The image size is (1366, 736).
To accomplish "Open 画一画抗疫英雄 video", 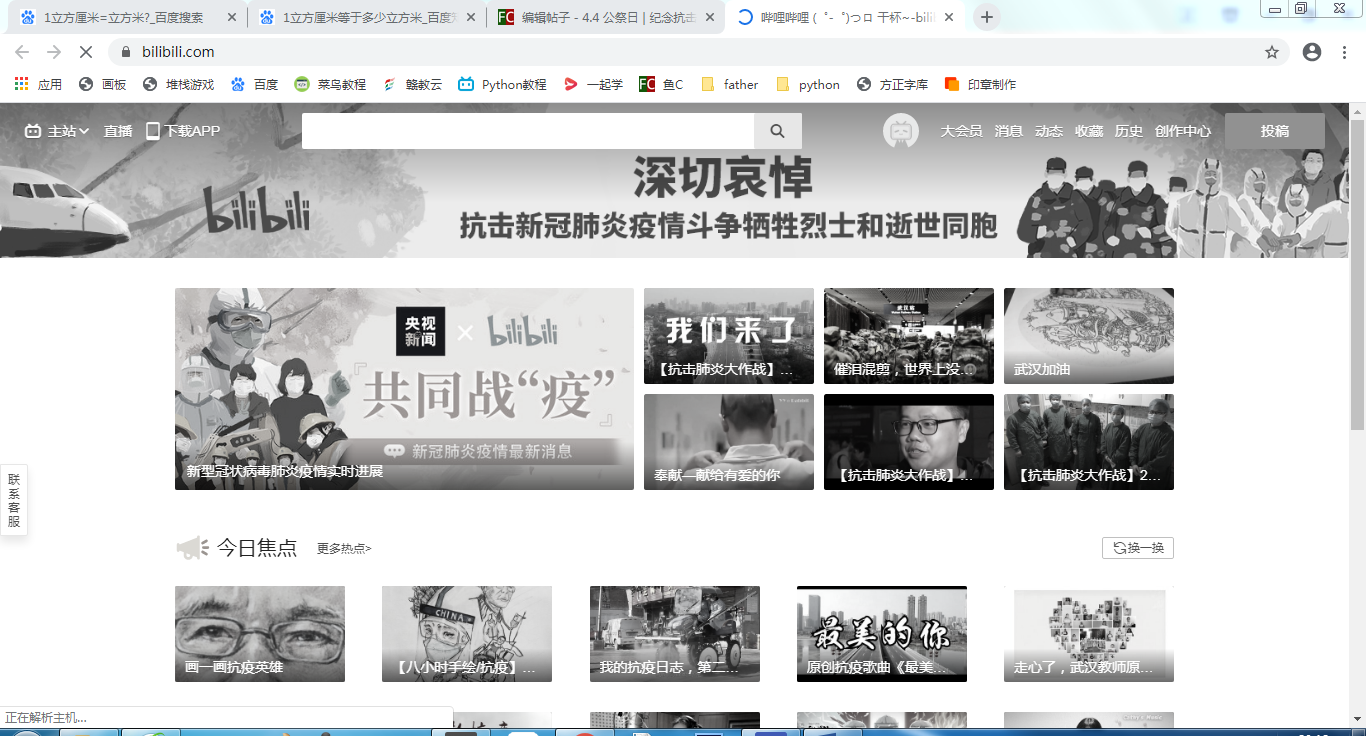I will pos(260,634).
